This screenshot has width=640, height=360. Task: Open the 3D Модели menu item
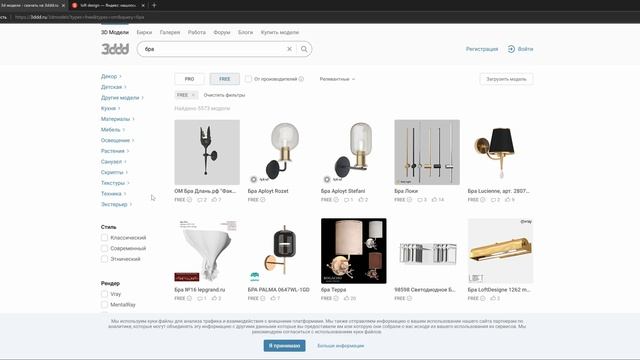115,32
